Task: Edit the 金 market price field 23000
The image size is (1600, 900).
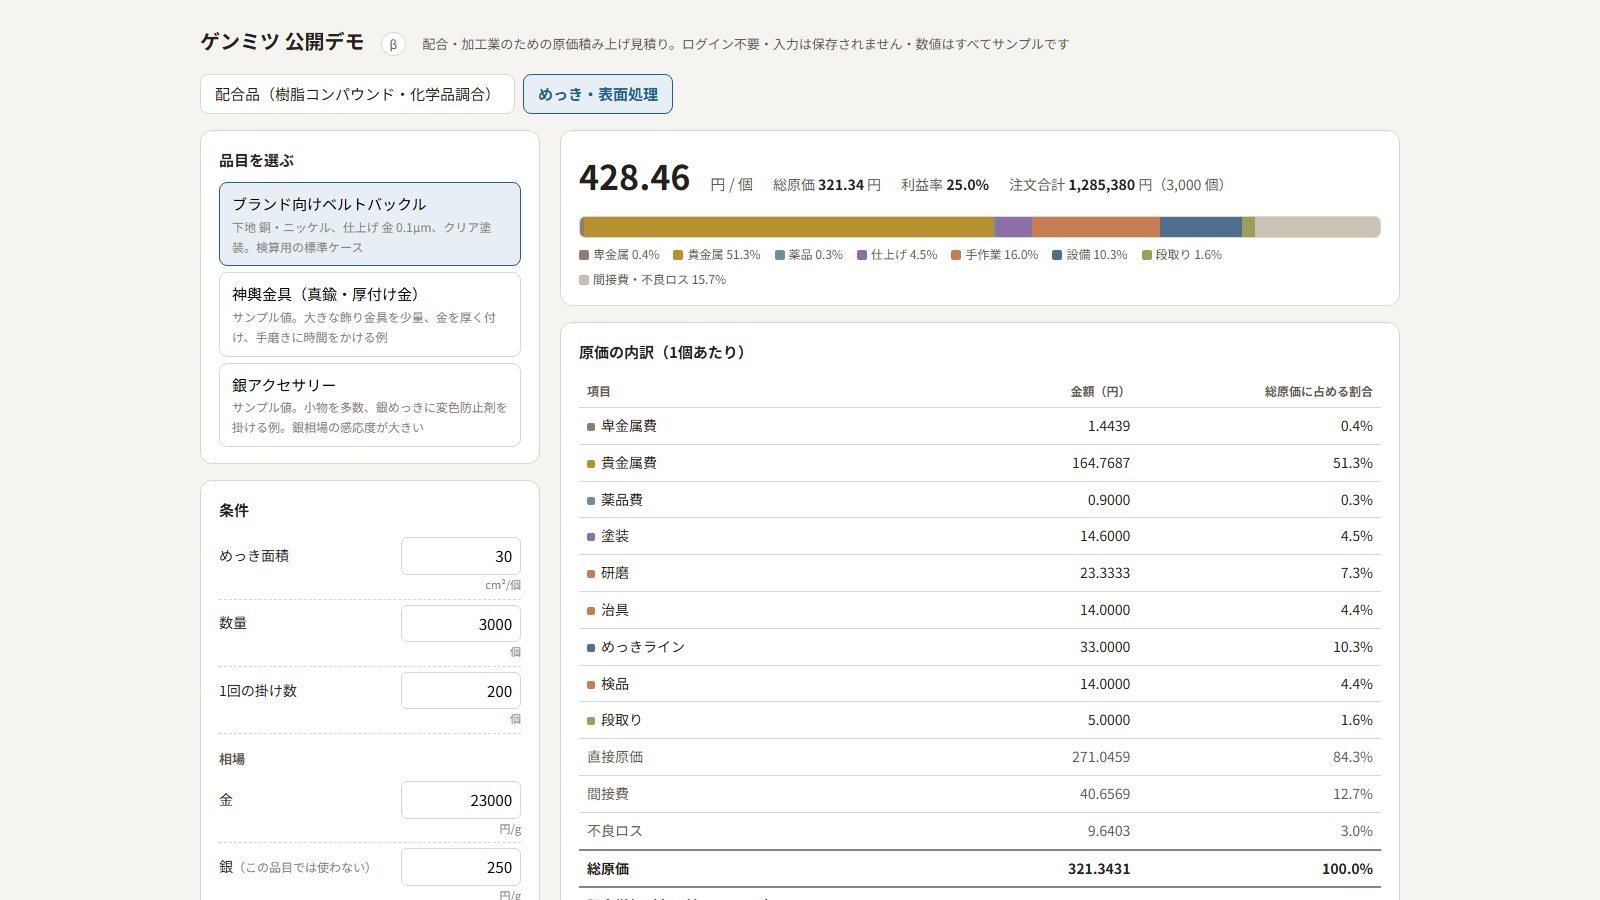Action: click(461, 800)
